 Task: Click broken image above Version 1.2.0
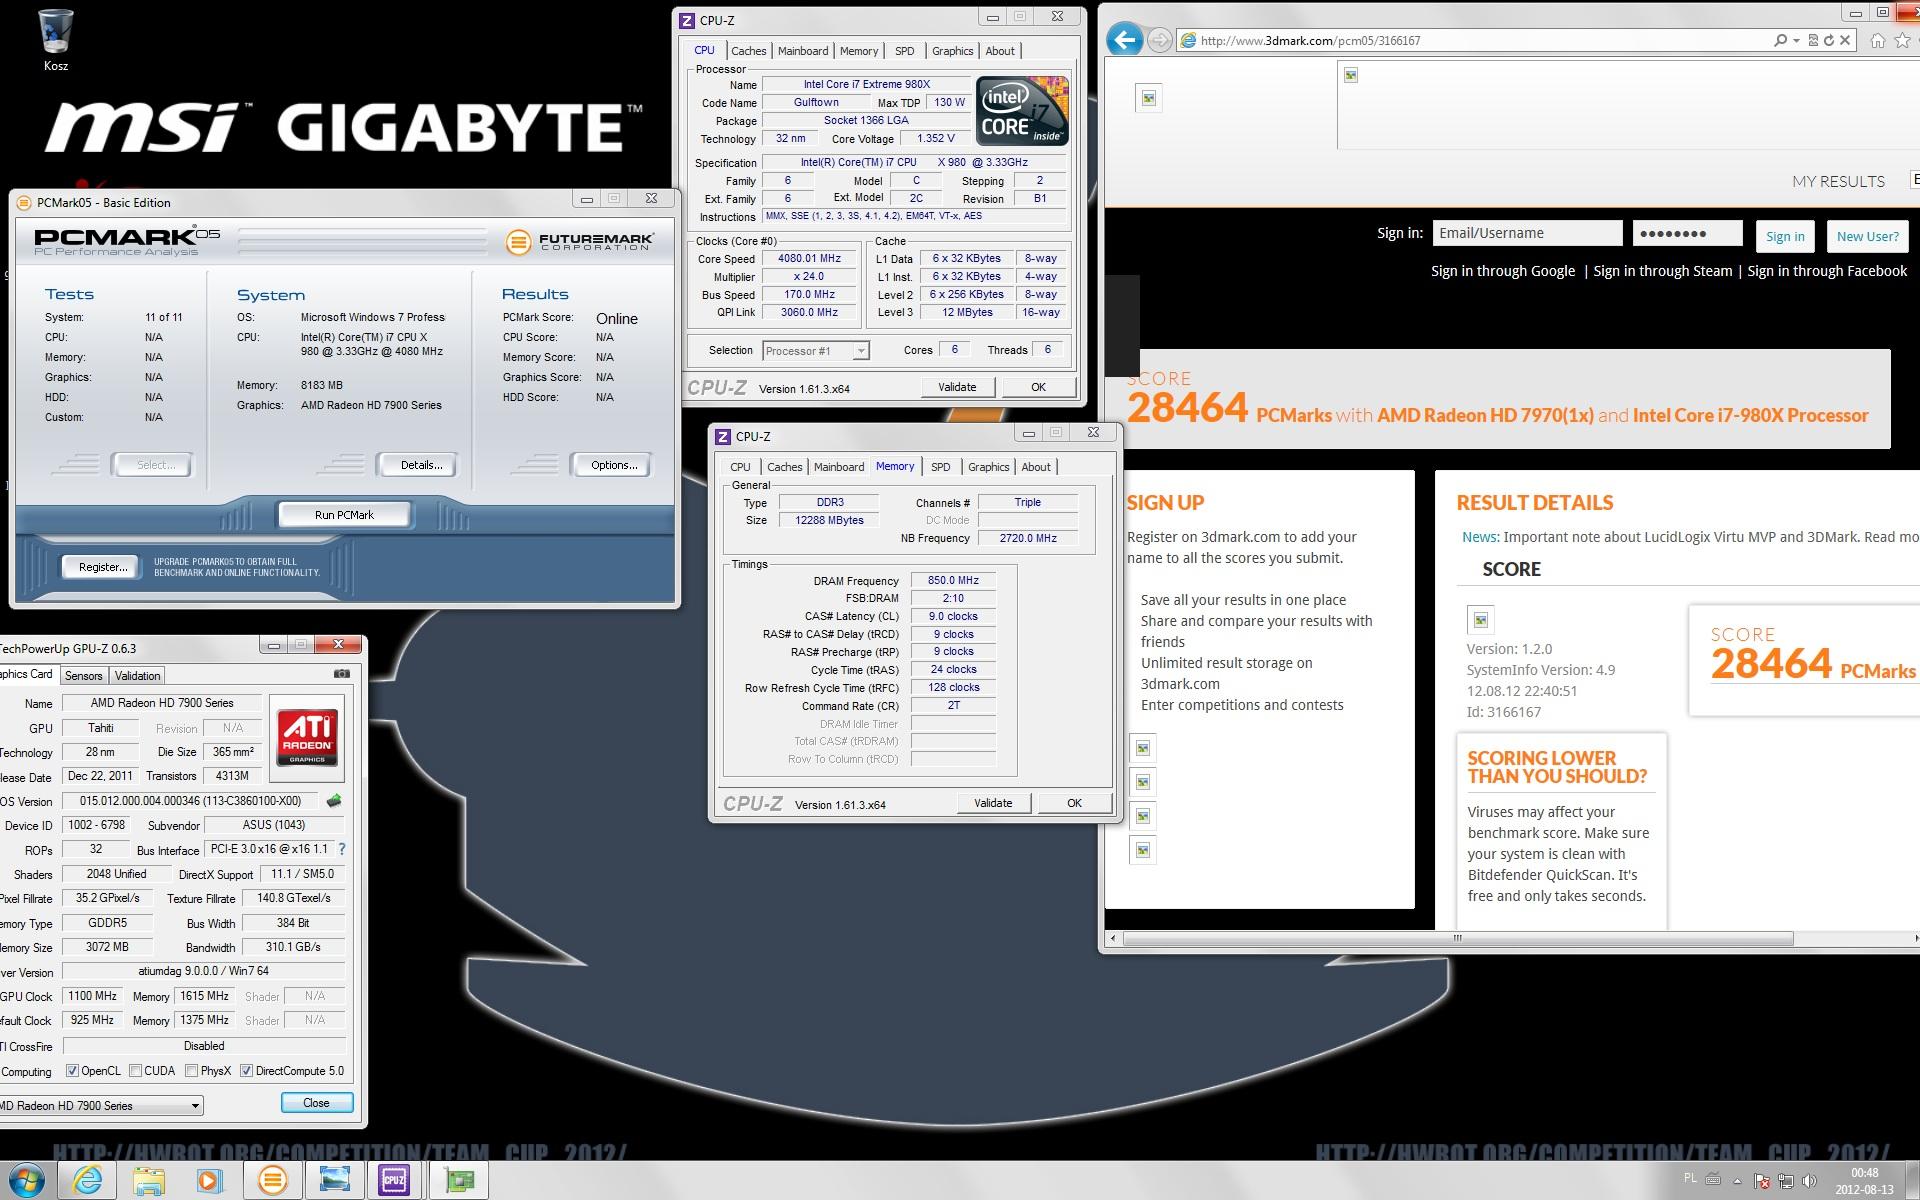click(x=1480, y=620)
